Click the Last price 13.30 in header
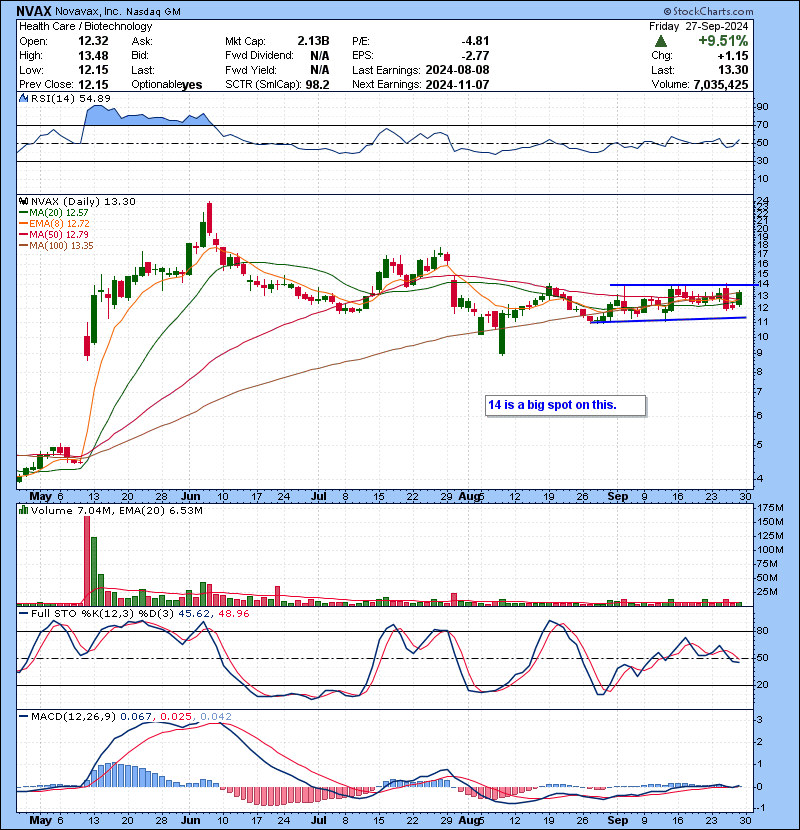This screenshot has height=830, width=800. [x=733, y=70]
